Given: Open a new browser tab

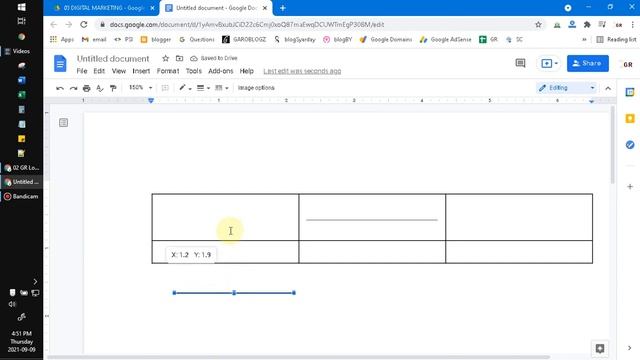Looking at the screenshot, I should pos(282,8).
